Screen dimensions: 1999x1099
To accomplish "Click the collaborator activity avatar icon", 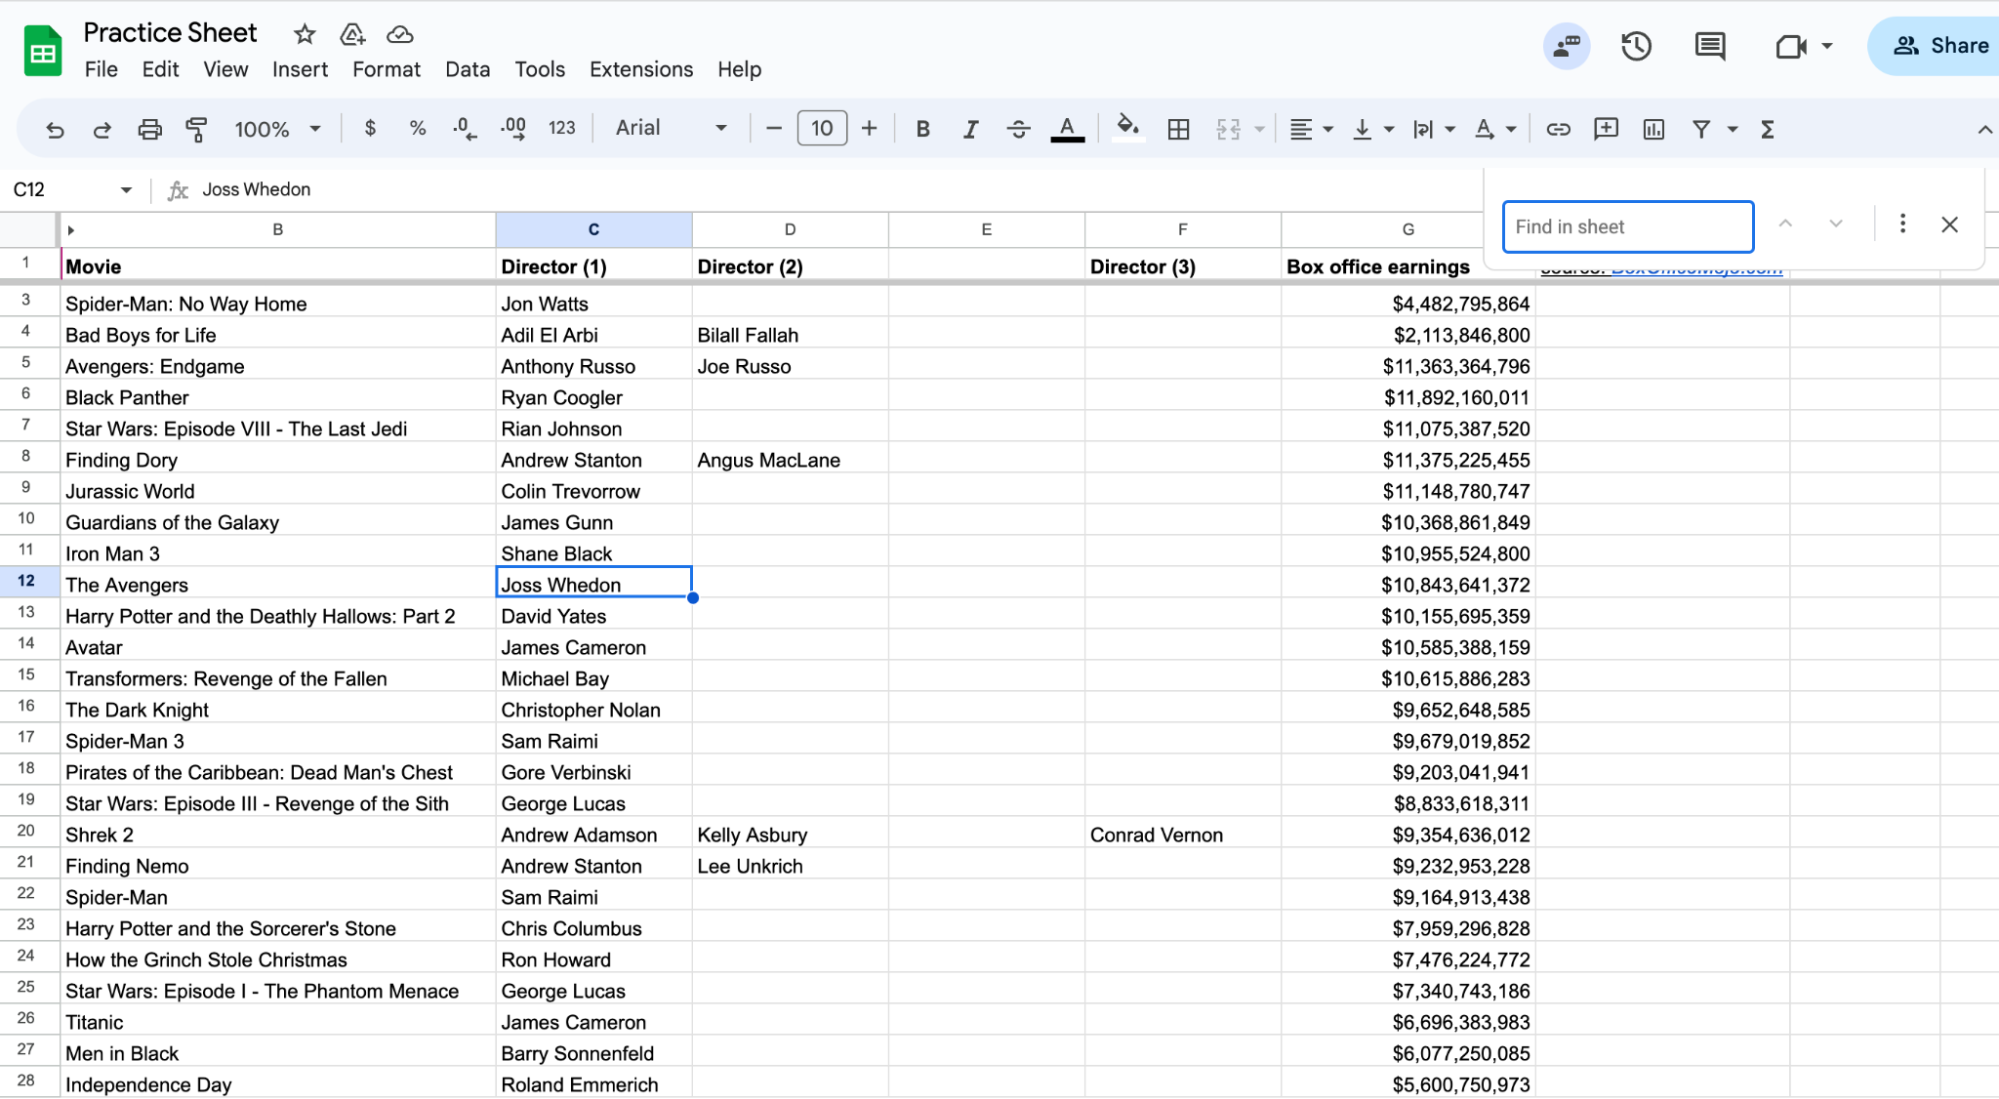I will (x=1566, y=46).
